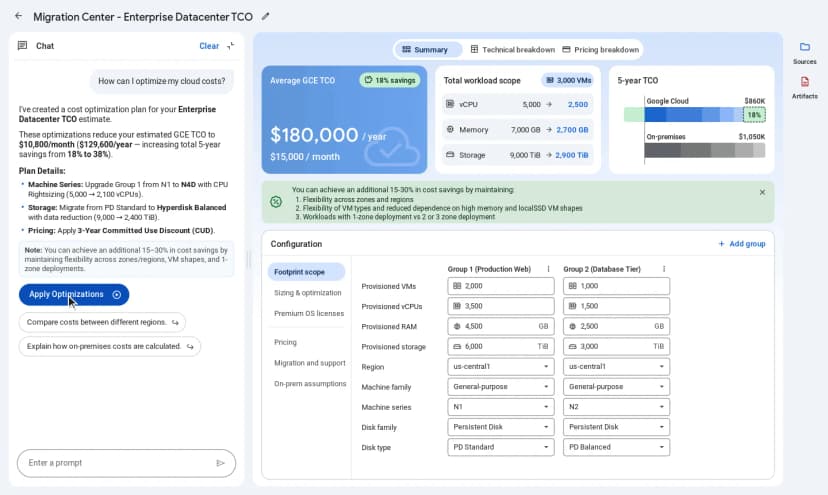This screenshot has height=495, width=828.
Task: Click the percent badge icon in savings banner
Action: pos(276,201)
